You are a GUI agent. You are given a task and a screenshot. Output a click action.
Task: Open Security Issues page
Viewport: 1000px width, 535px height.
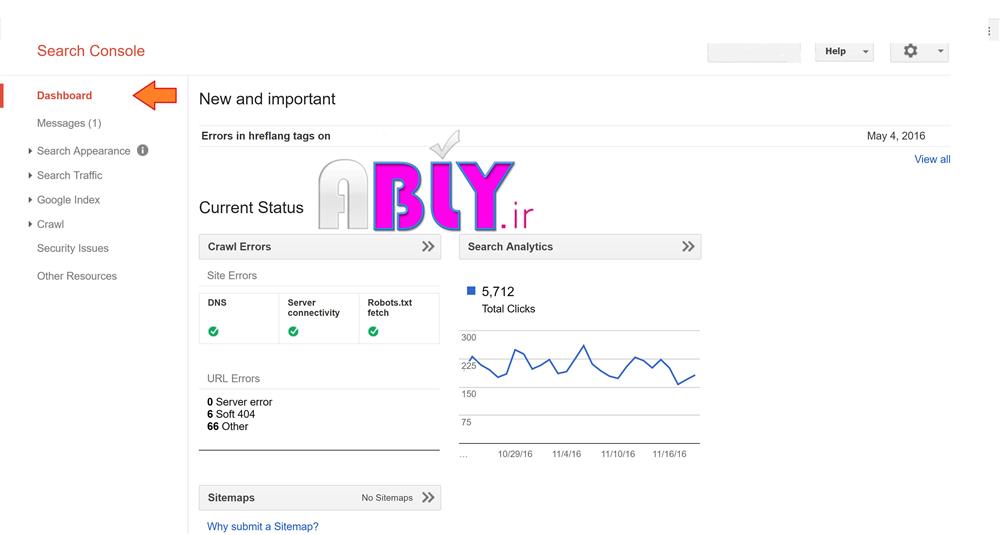pyautogui.click(x=73, y=249)
